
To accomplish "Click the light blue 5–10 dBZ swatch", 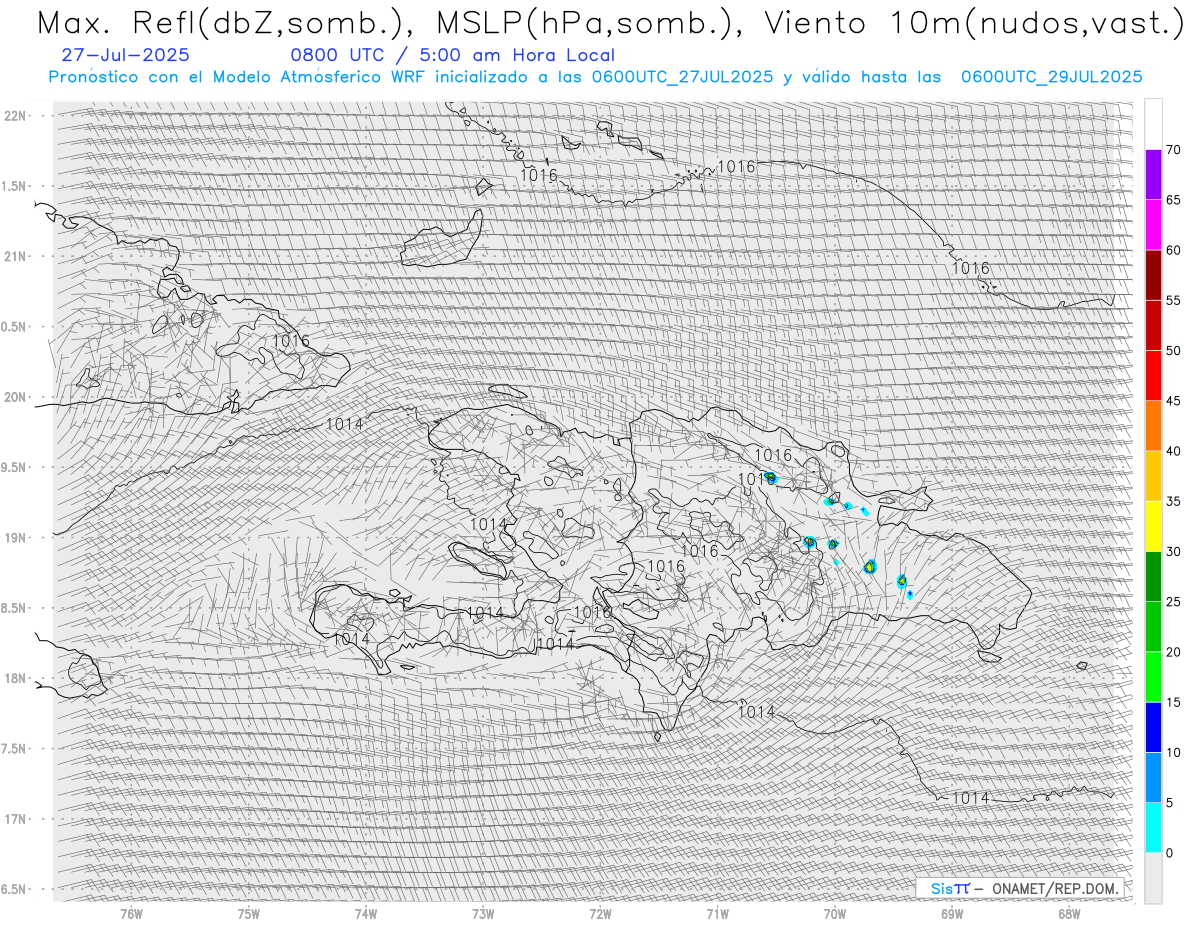I will coord(1153,777).
